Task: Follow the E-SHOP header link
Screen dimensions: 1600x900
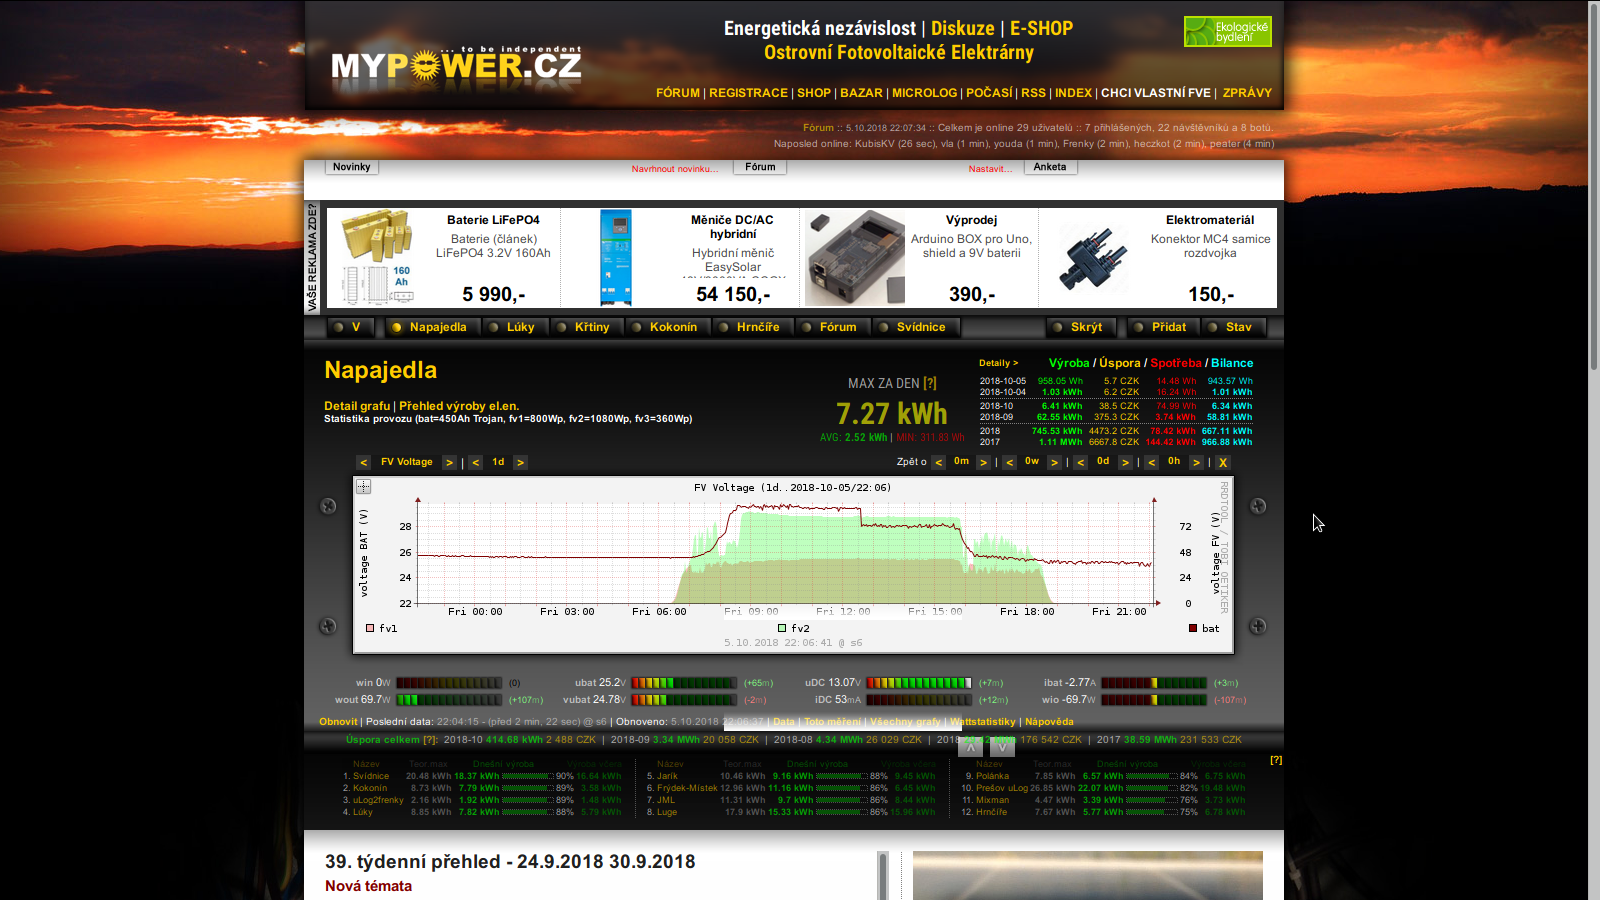Action: point(1041,29)
